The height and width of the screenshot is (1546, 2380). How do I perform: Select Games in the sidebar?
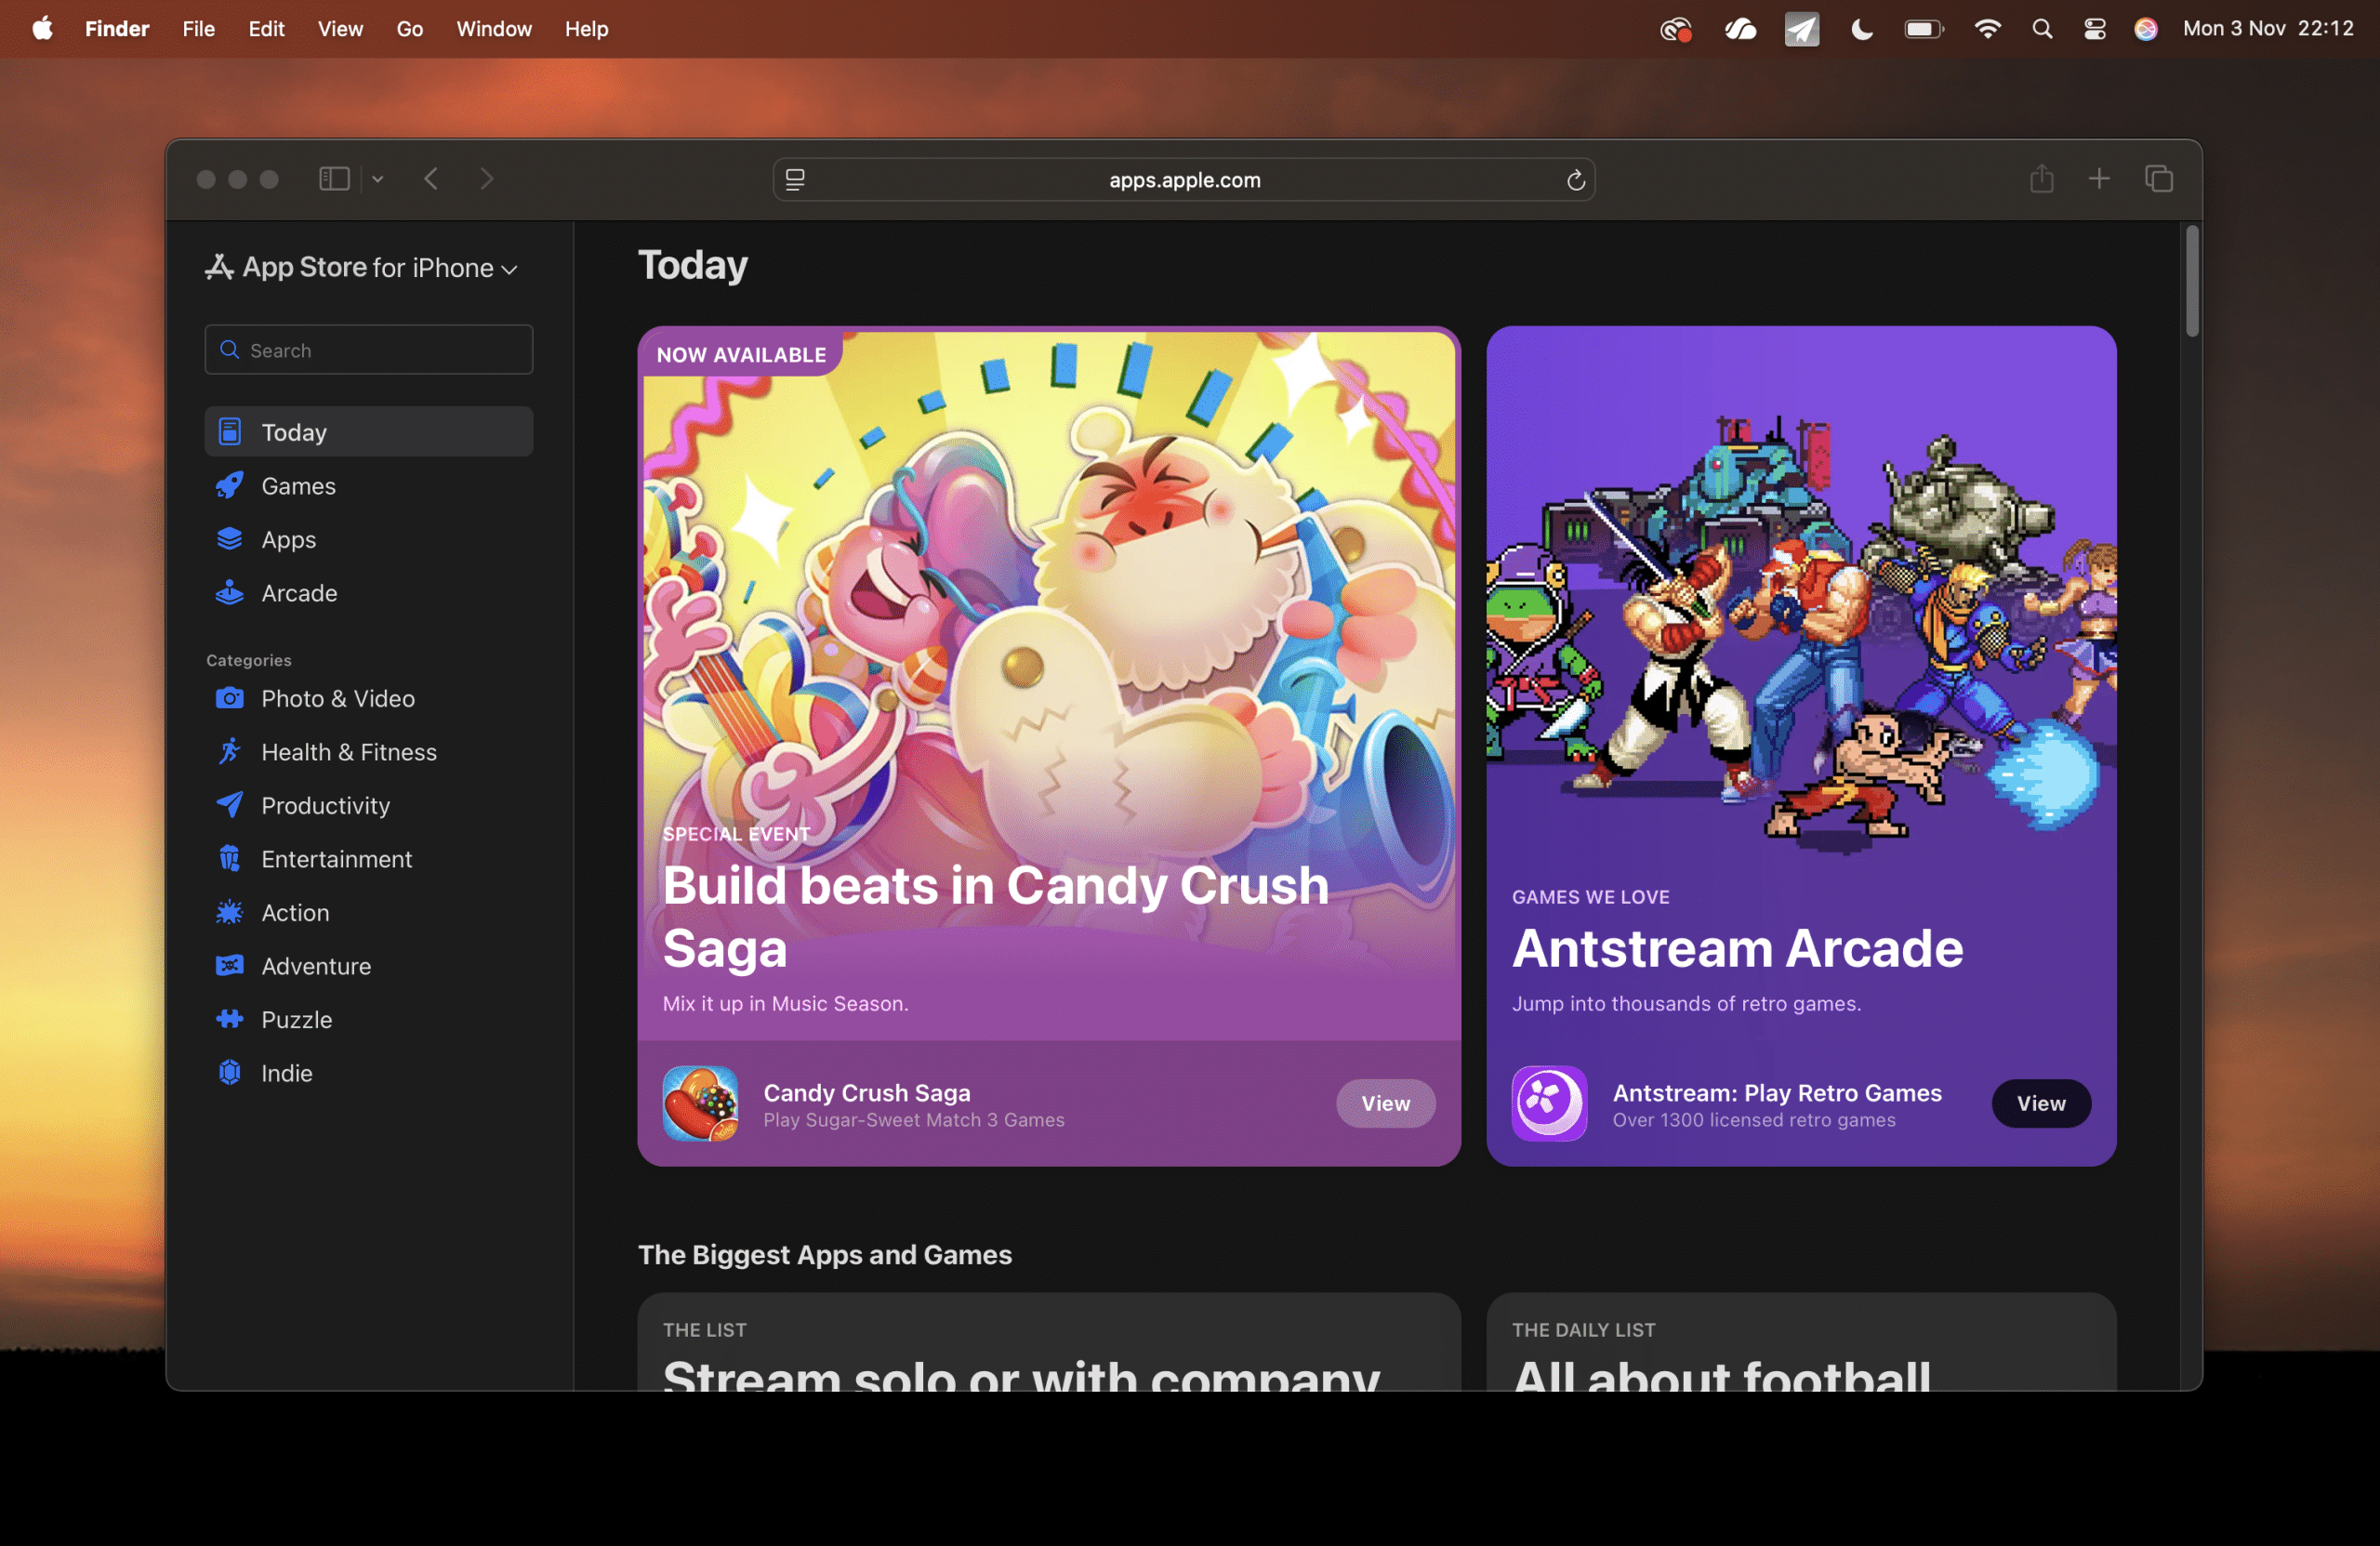pos(298,486)
